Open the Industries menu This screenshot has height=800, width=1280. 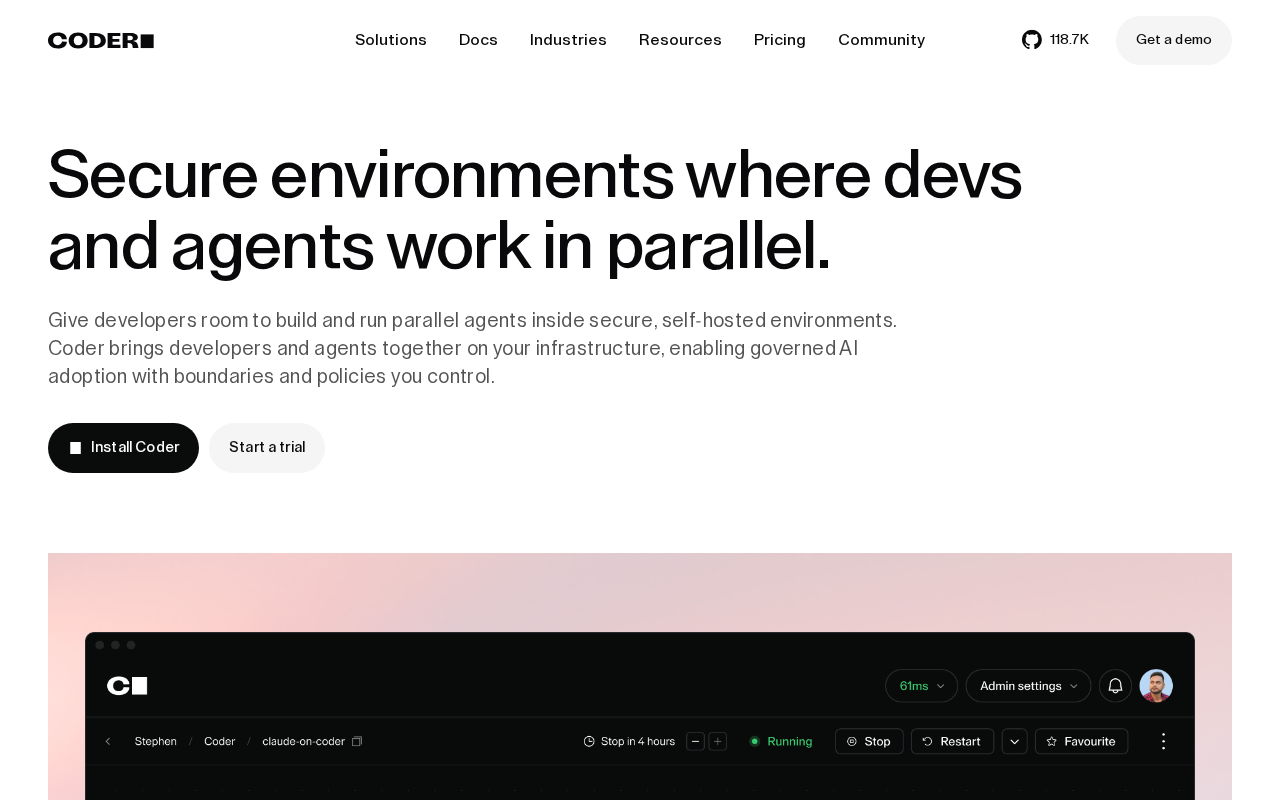coord(568,40)
